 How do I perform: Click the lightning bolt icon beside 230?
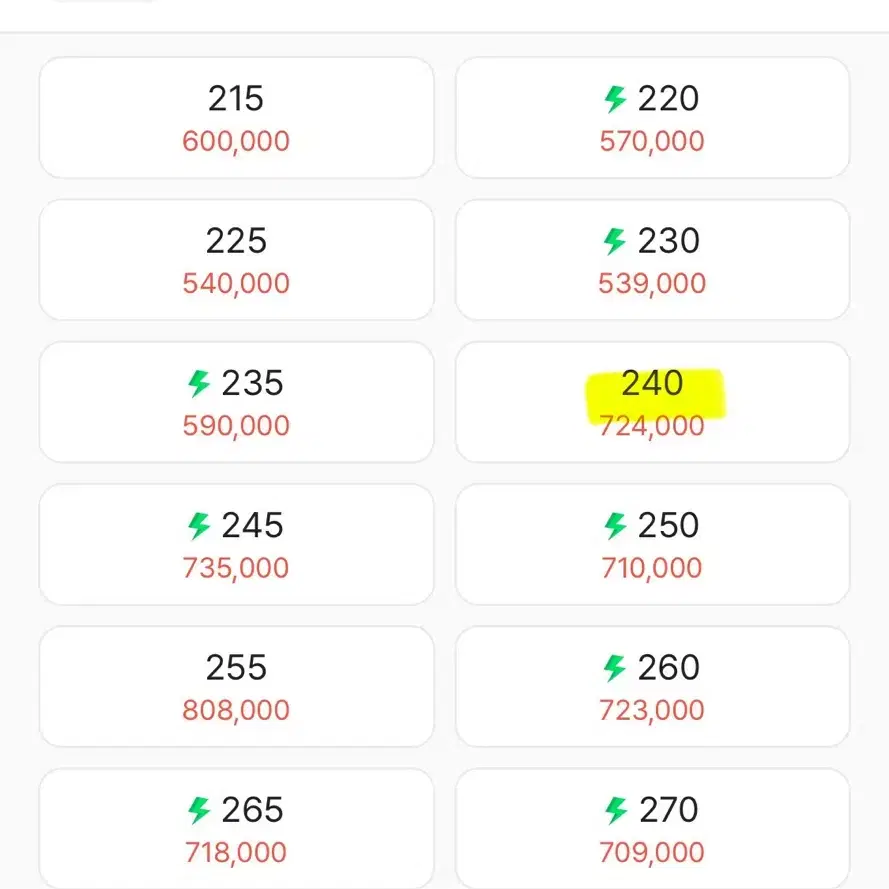pos(615,242)
